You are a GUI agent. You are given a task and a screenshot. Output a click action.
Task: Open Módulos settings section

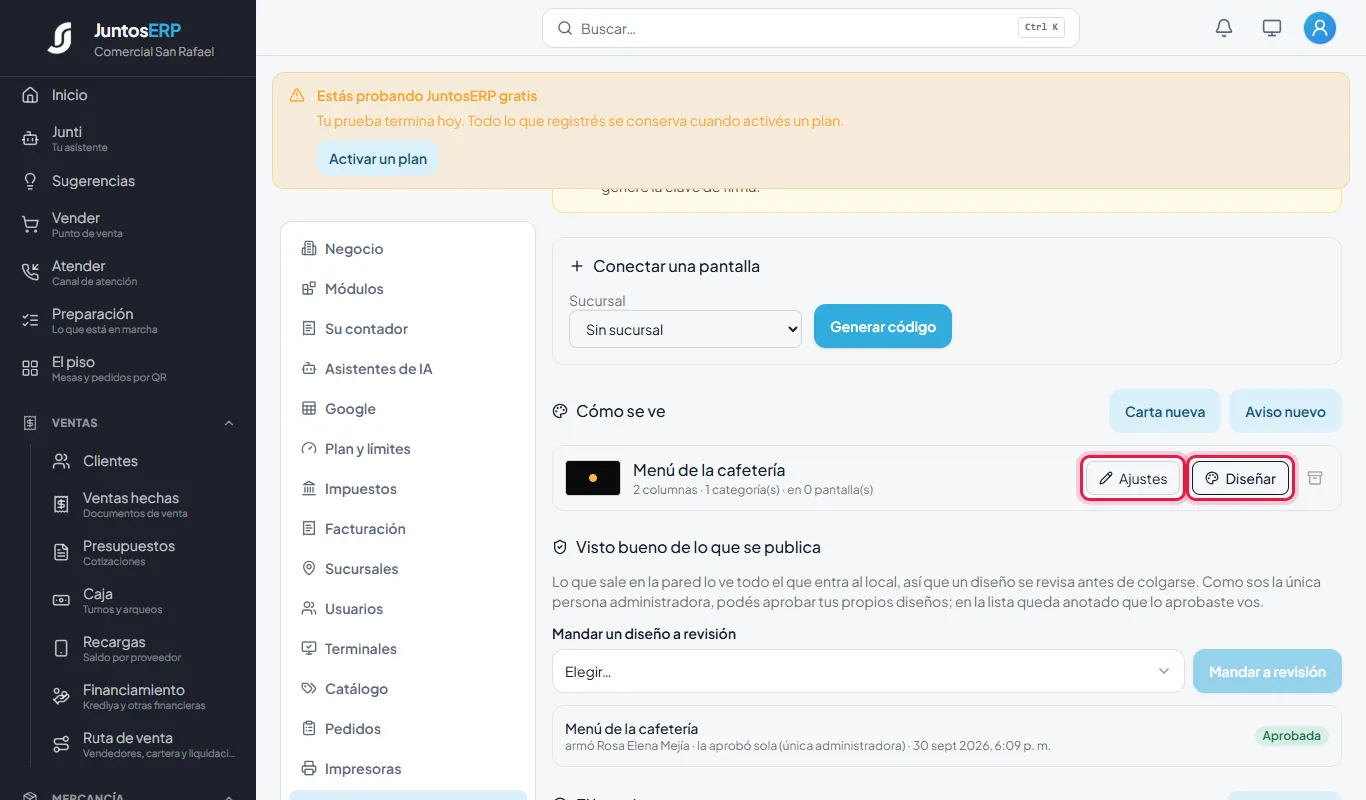408,289
